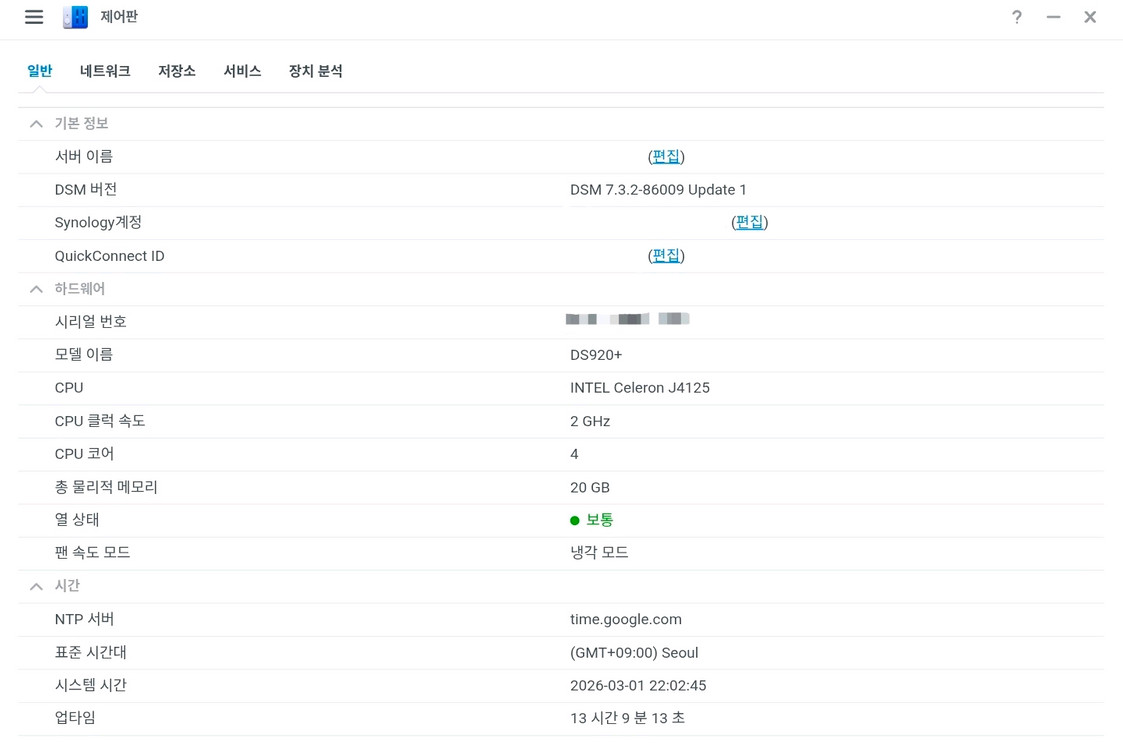The image size is (1123, 750).
Task: Select the 서비스 tab
Action: 242,71
